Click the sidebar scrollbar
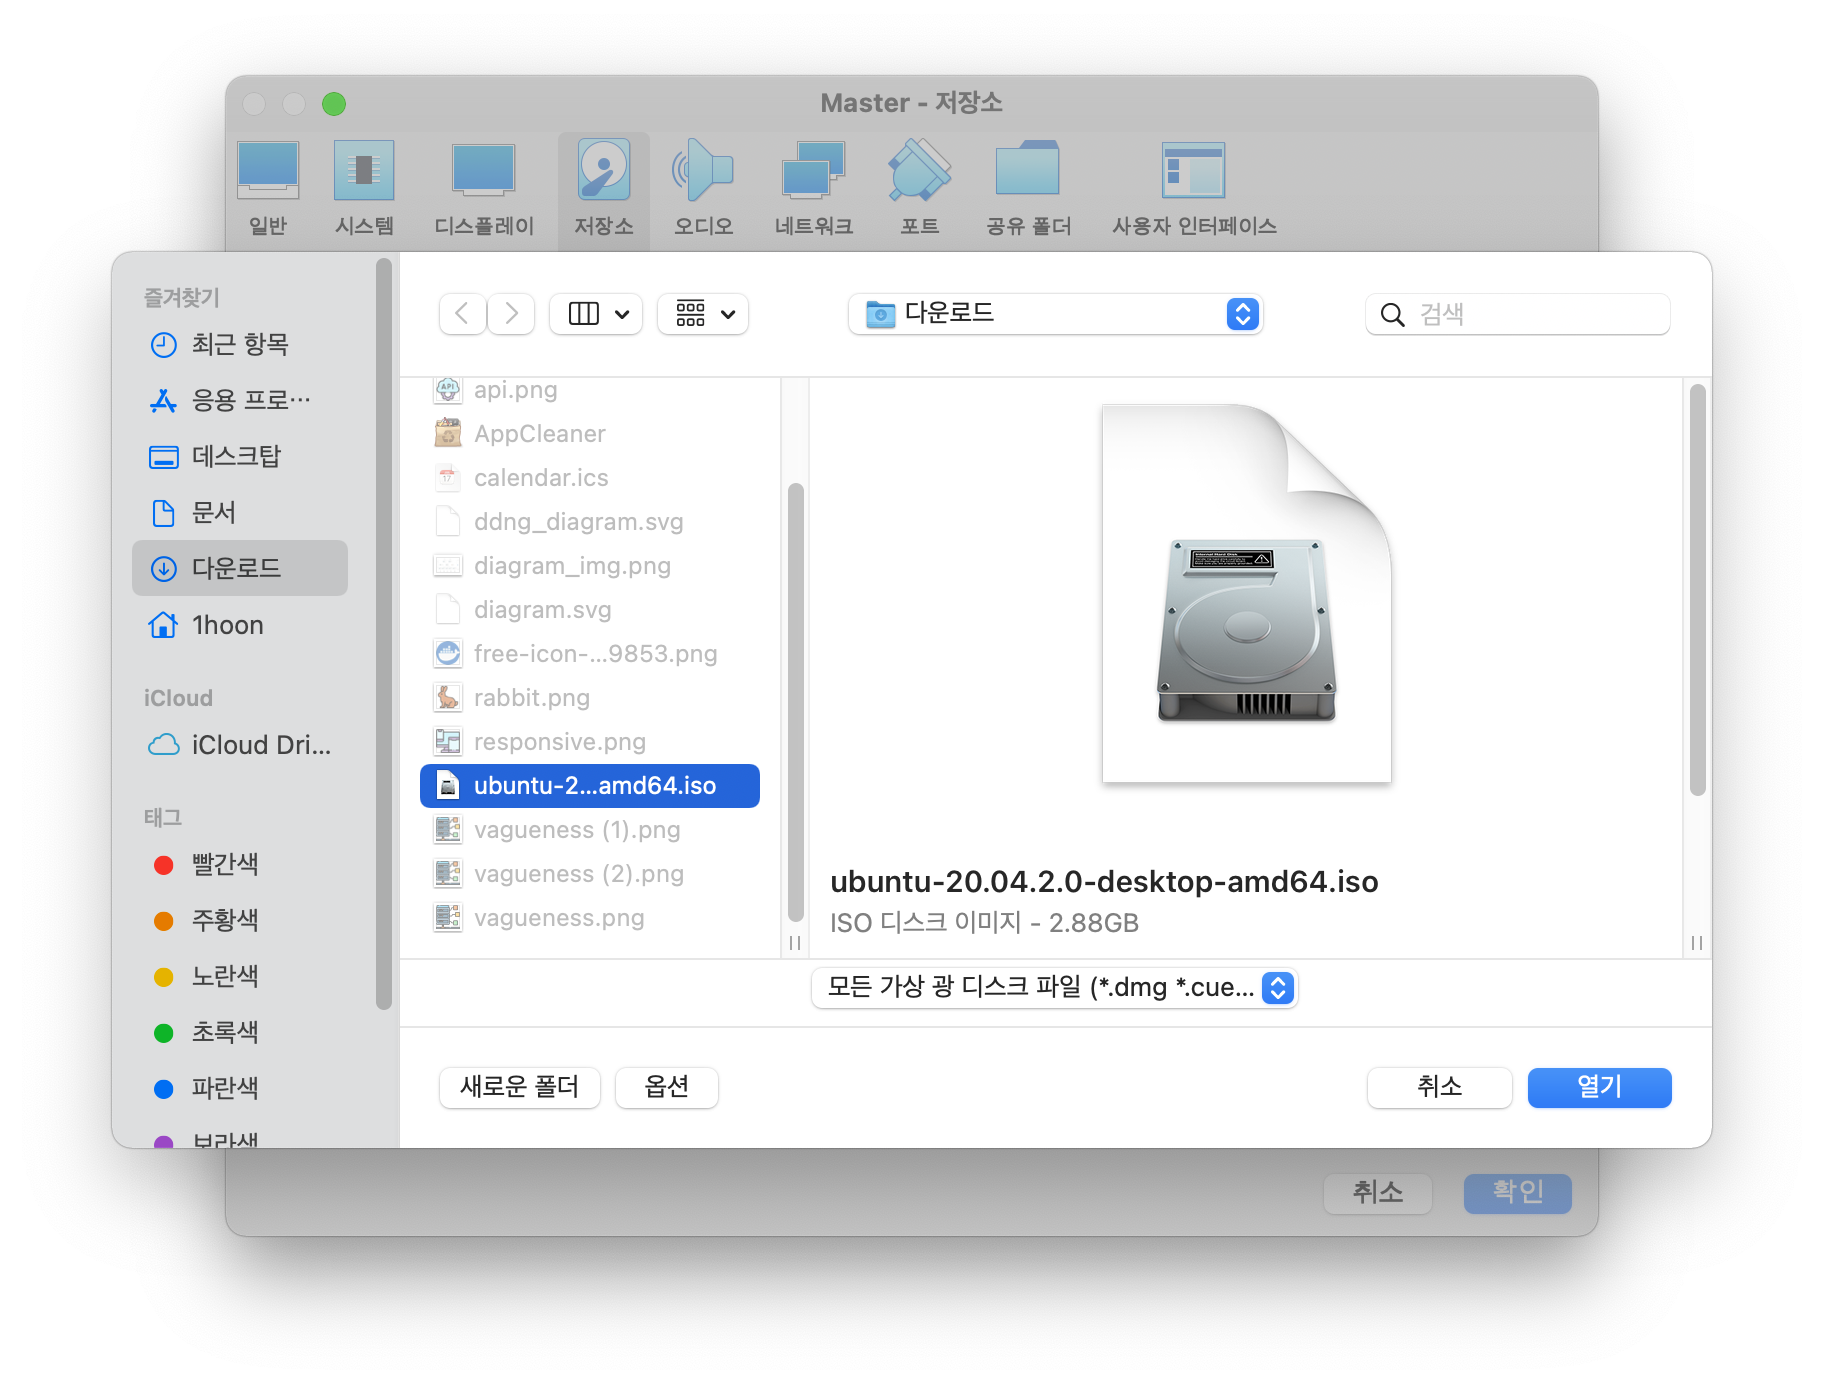Screen dimensions: 1824x1384 click(383, 634)
